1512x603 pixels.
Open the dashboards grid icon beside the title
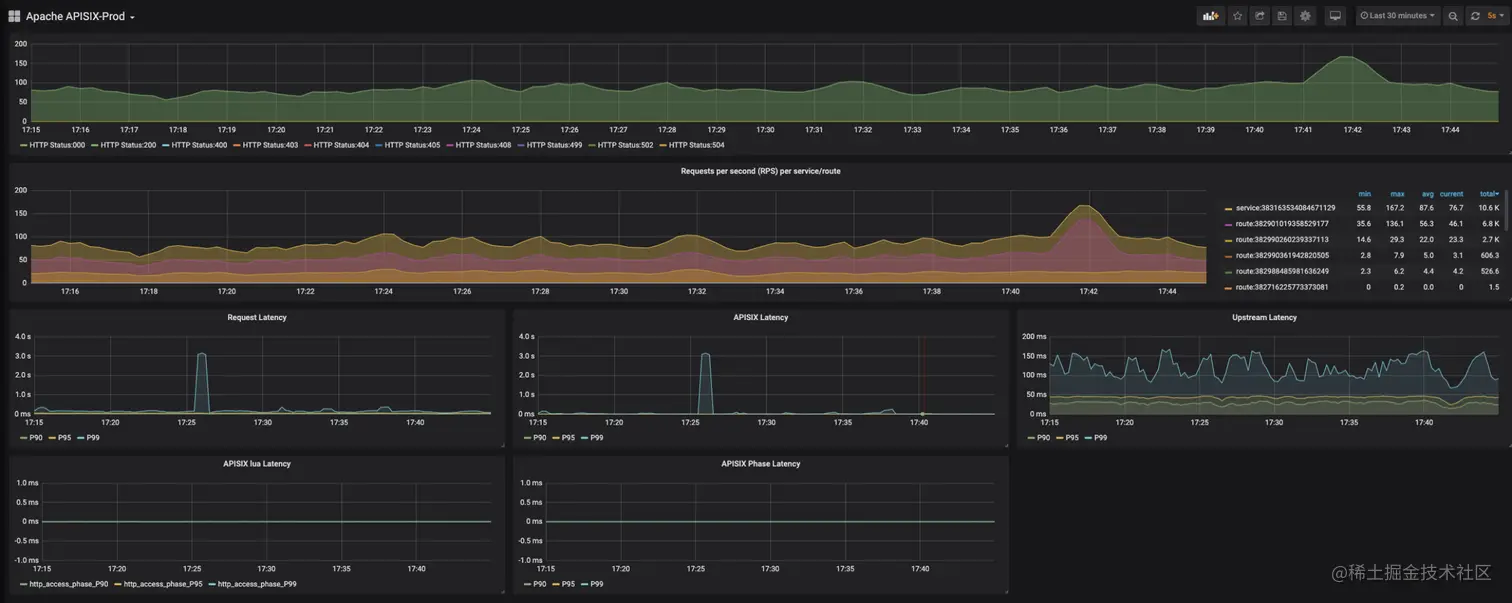tap(14, 16)
